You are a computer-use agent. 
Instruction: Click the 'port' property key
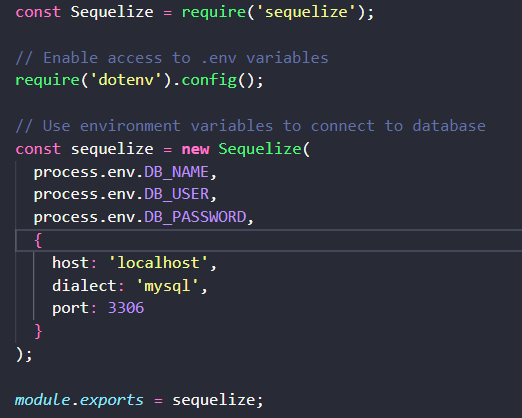pyautogui.click(x=70, y=309)
